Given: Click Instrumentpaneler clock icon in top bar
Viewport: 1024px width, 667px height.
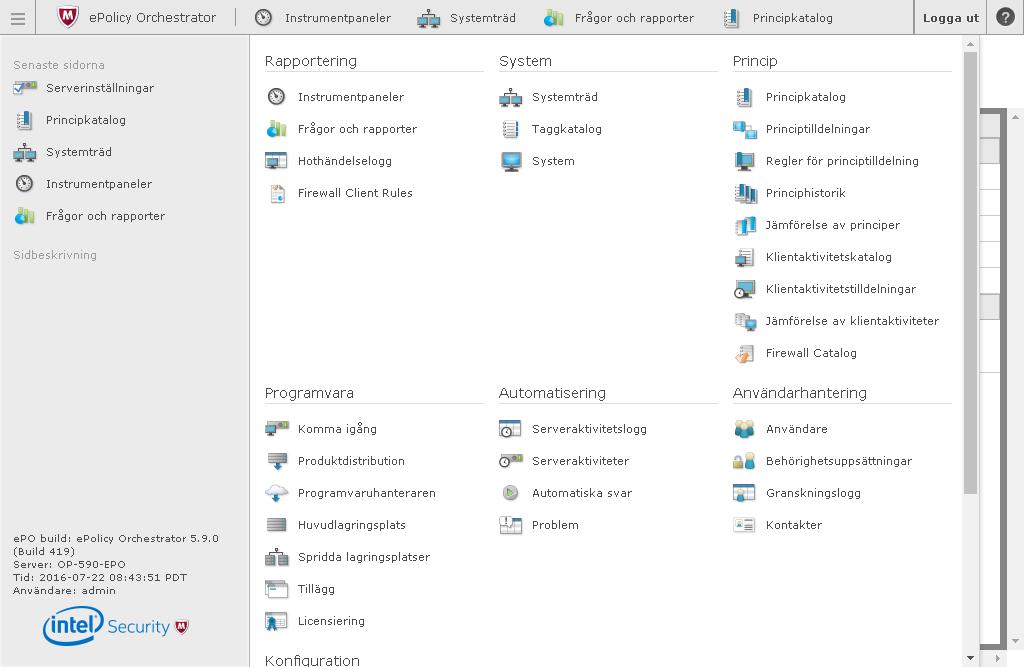Looking at the screenshot, I should (263, 18).
